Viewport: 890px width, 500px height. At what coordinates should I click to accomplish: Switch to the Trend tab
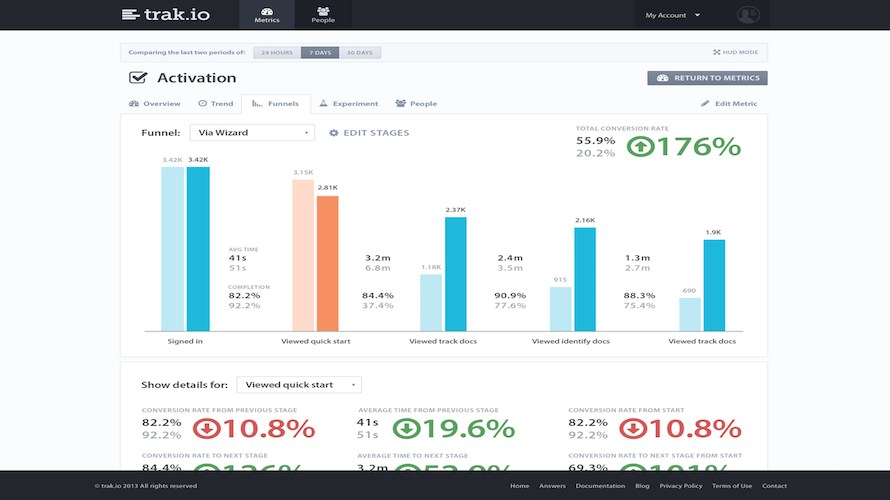[216, 104]
